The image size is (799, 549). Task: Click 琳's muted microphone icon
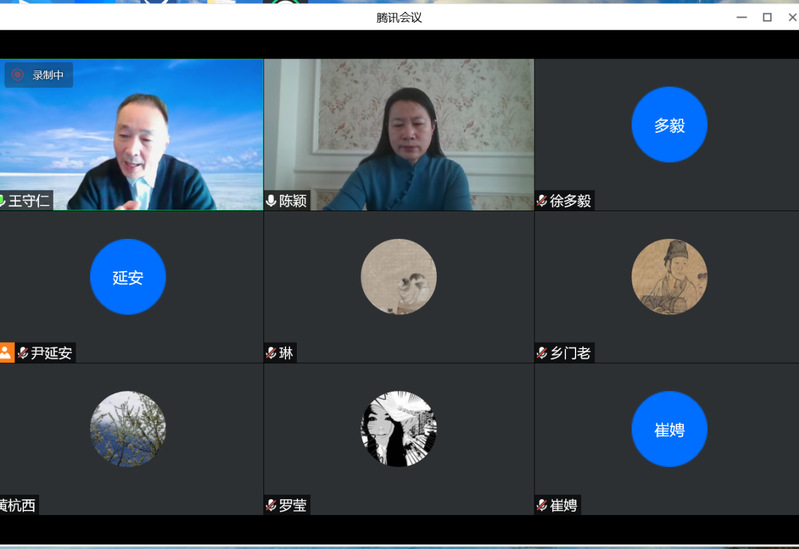click(x=271, y=353)
